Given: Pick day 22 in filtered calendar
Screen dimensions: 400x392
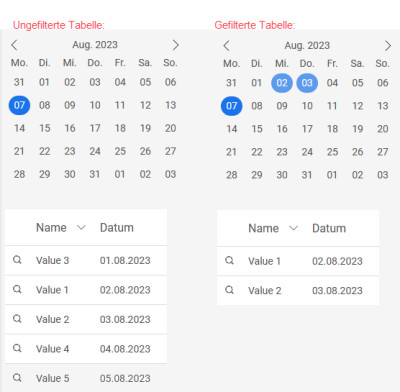Looking at the screenshot, I should [x=257, y=152].
